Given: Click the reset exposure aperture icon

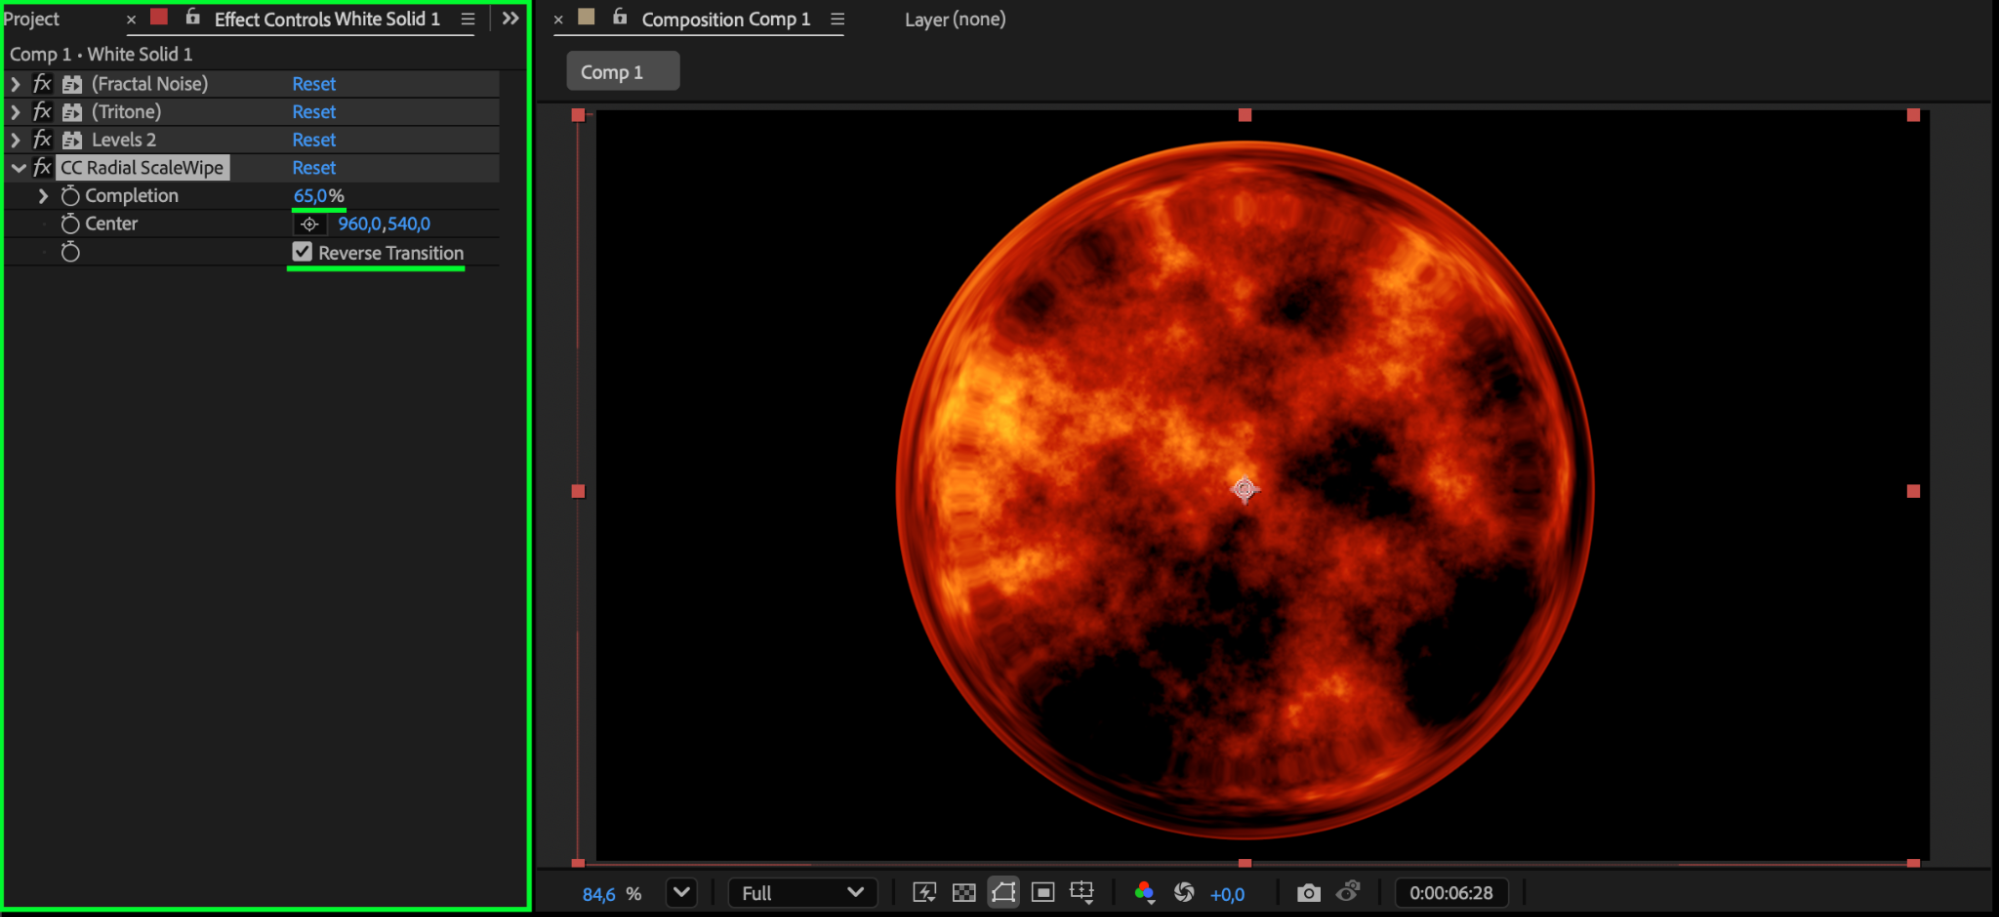Looking at the screenshot, I should pyautogui.click(x=1184, y=893).
